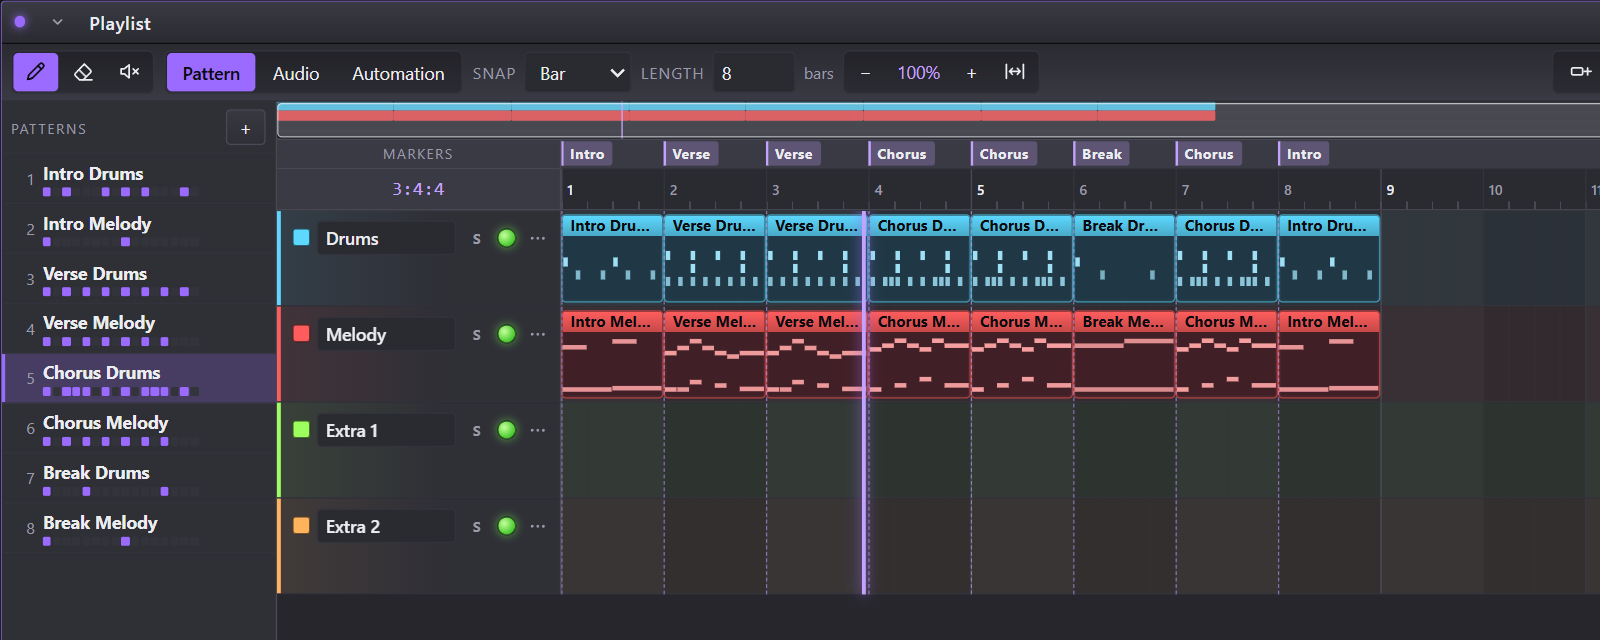The image size is (1600, 640).
Task: Click the 3:4:4 position display
Action: [x=418, y=189]
